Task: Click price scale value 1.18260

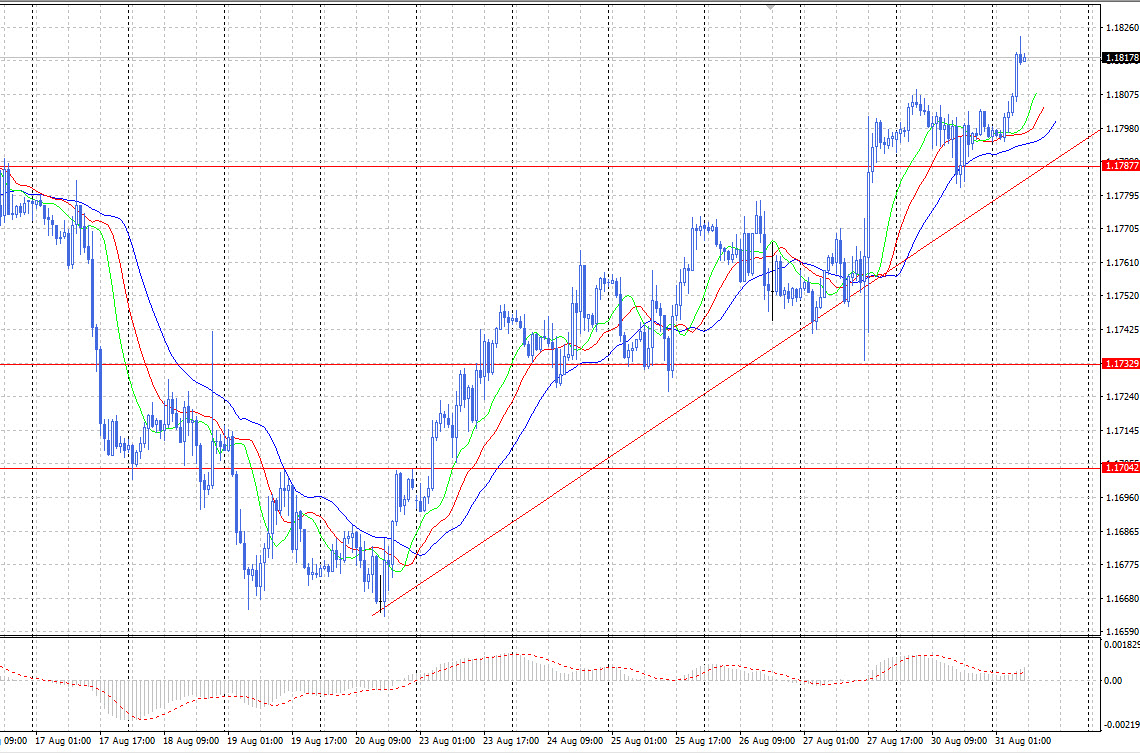Action: coord(1122,28)
